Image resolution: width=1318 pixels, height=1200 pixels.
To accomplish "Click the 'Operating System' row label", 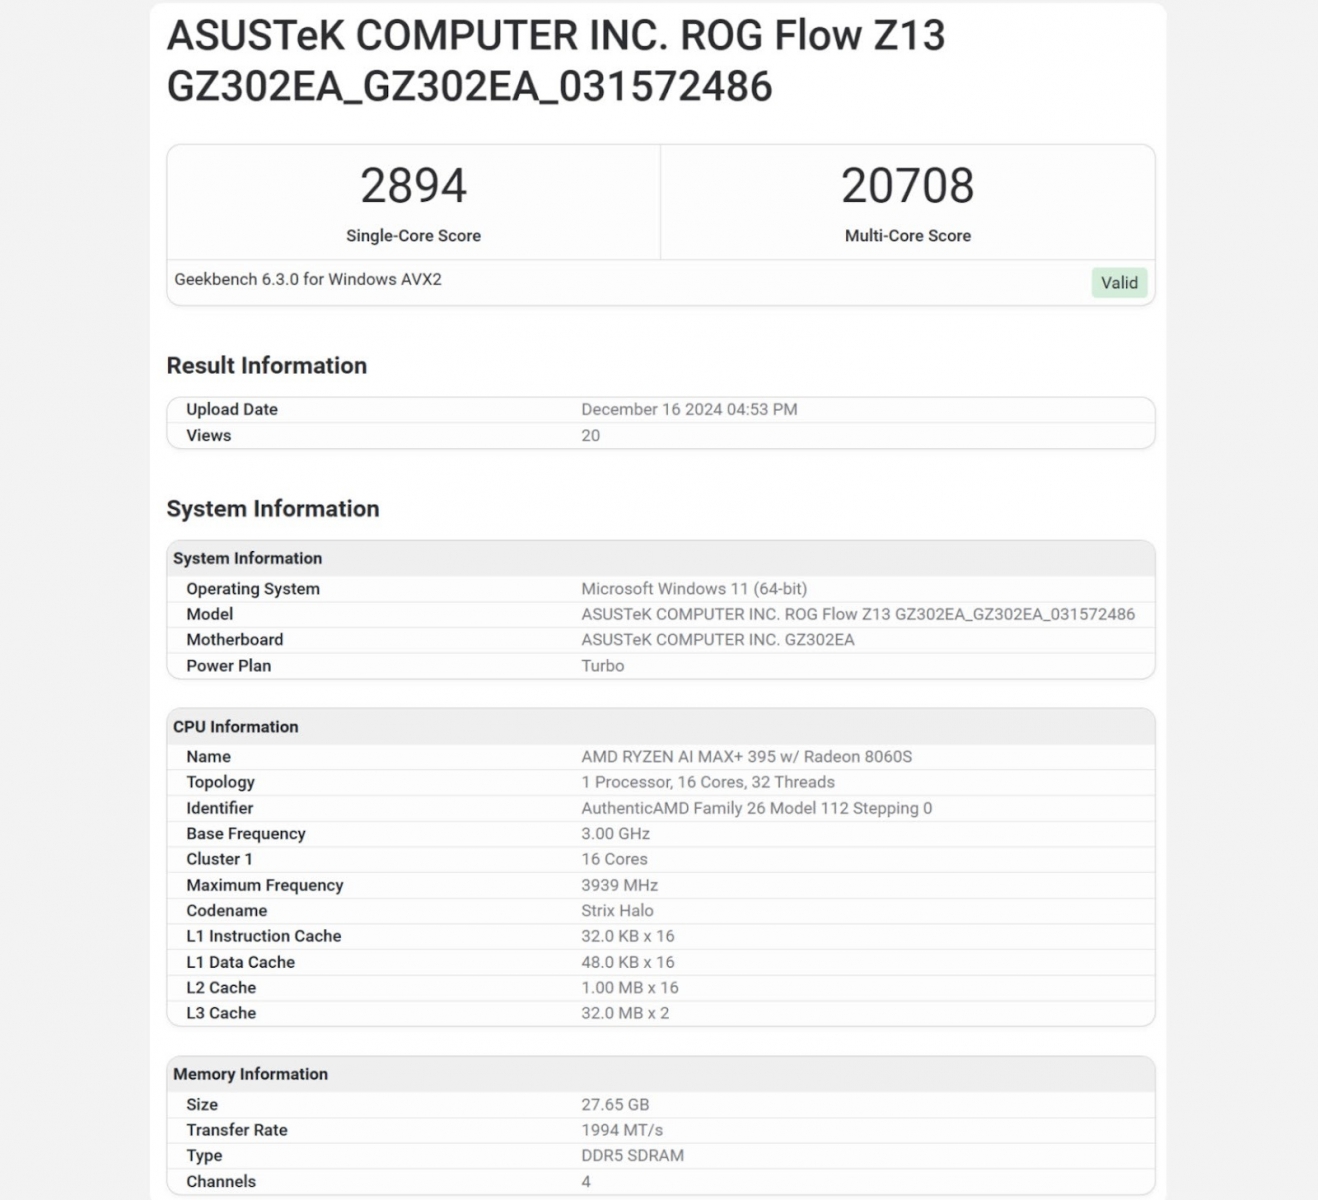I will coord(253,589).
